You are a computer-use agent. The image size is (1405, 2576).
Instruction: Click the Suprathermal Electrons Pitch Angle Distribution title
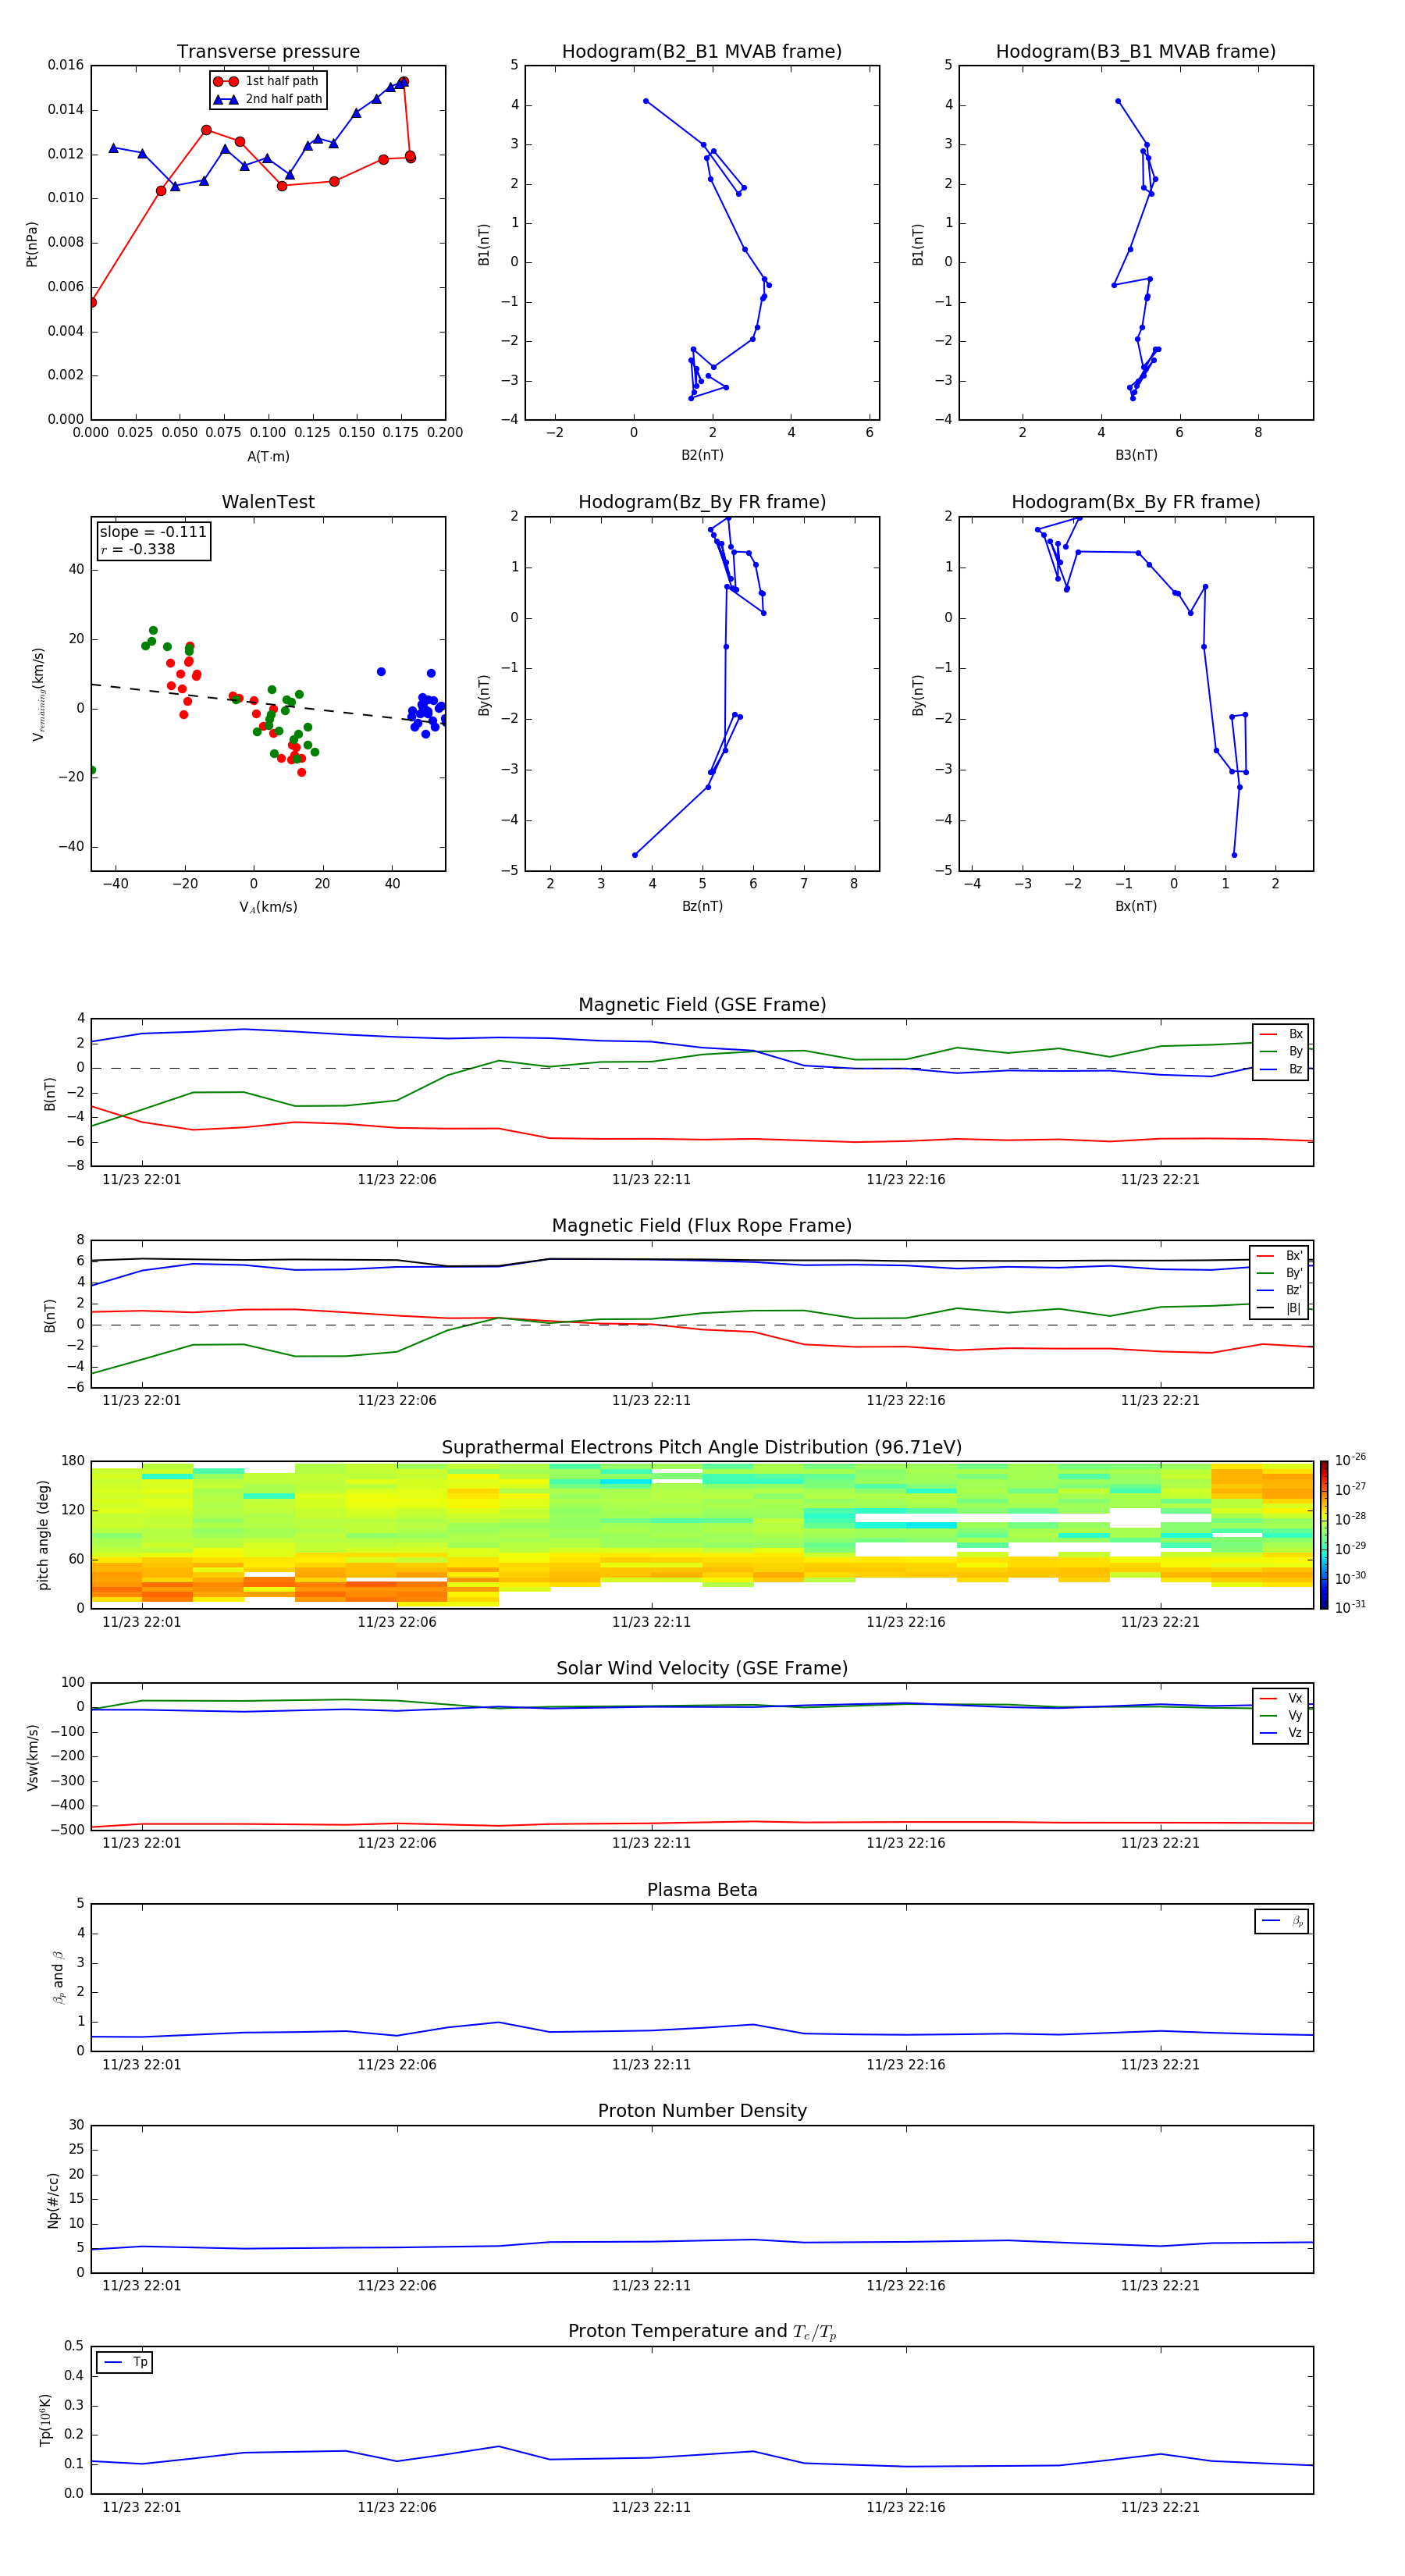[x=702, y=1448]
